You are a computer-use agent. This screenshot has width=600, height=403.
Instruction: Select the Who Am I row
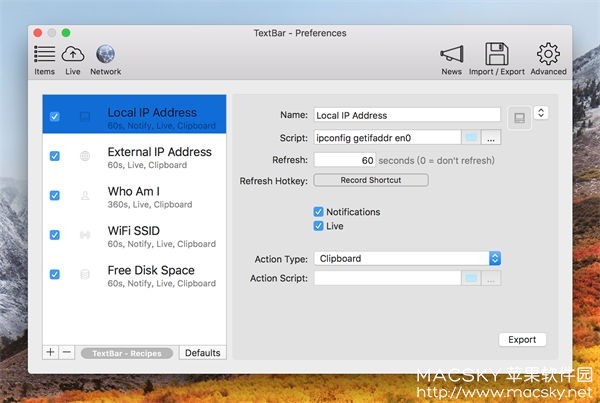click(x=134, y=195)
